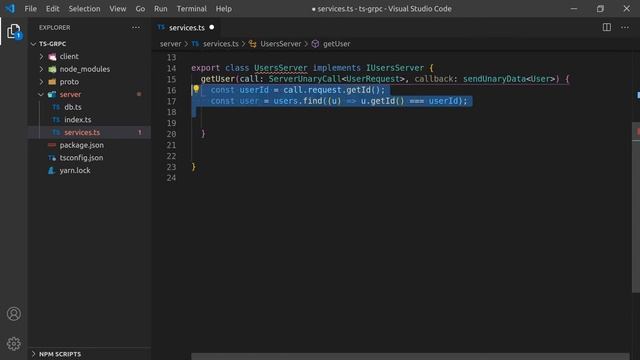Click the server folder icon
The width and height of the screenshot is (640, 360).
(52, 95)
